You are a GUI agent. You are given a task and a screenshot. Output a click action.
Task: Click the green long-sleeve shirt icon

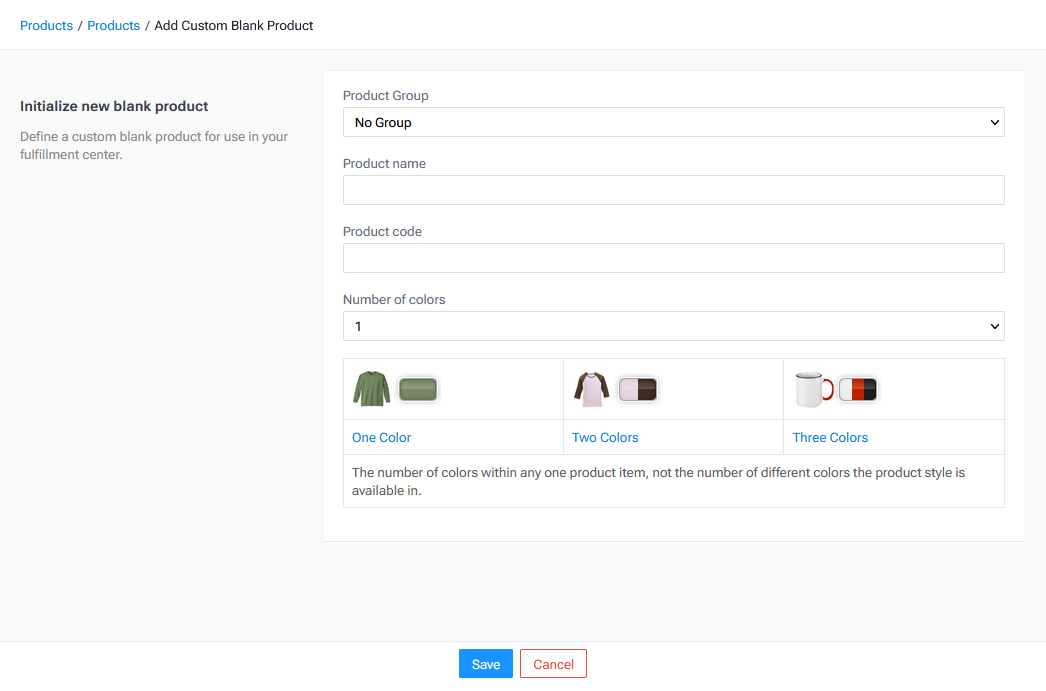[x=371, y=388]
